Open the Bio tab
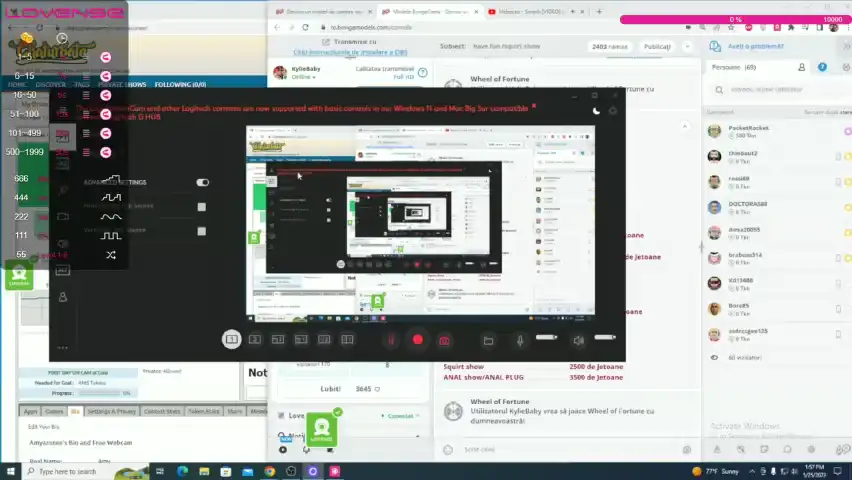 coord(76,412)
